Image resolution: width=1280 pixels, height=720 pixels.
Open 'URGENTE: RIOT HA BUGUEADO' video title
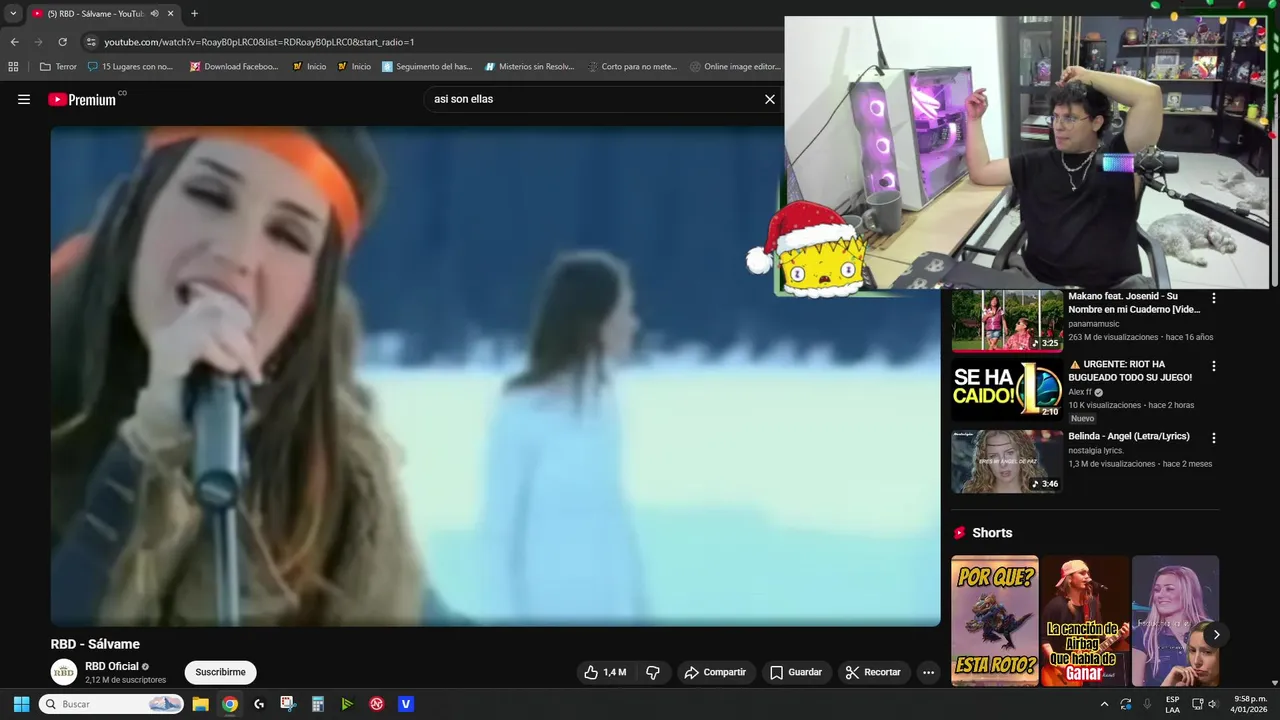pyautogui.click(x=1130, y=371)
